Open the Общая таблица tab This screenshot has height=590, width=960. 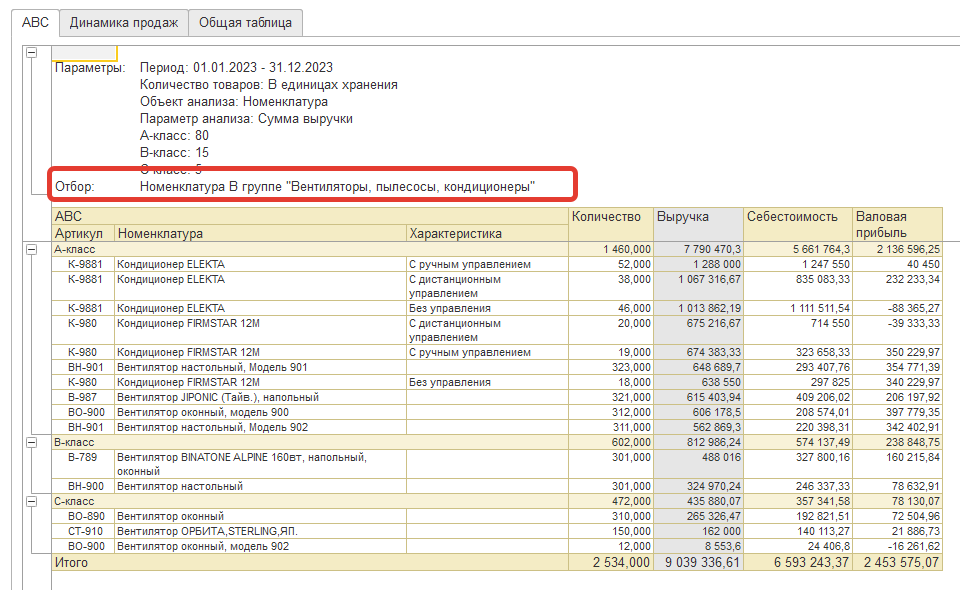click(245, 23)
